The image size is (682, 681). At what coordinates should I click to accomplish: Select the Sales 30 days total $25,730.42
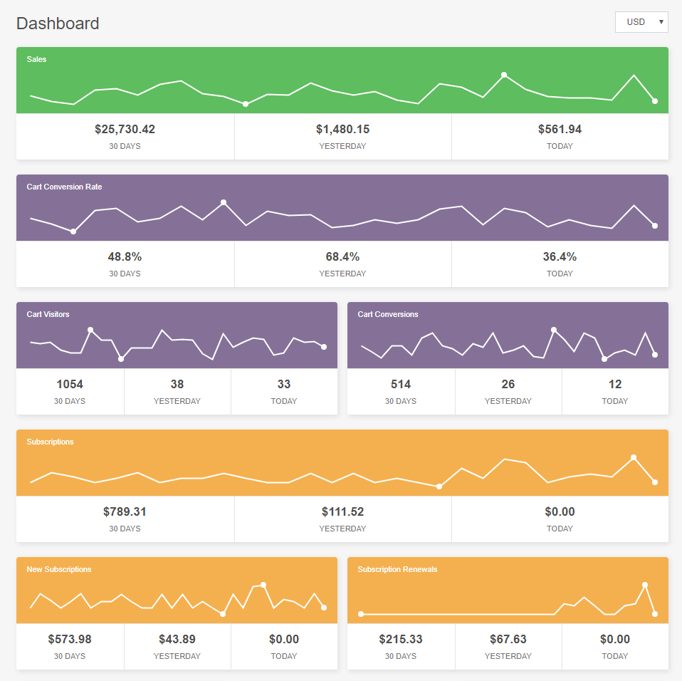click(125, 129)
